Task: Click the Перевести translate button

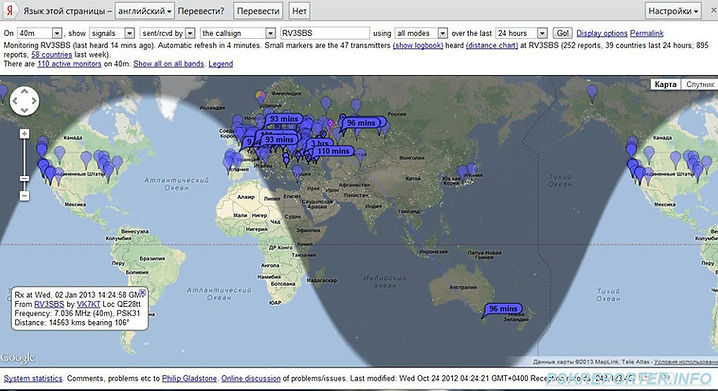Action: pyautogui.click(x=258, y=11)
